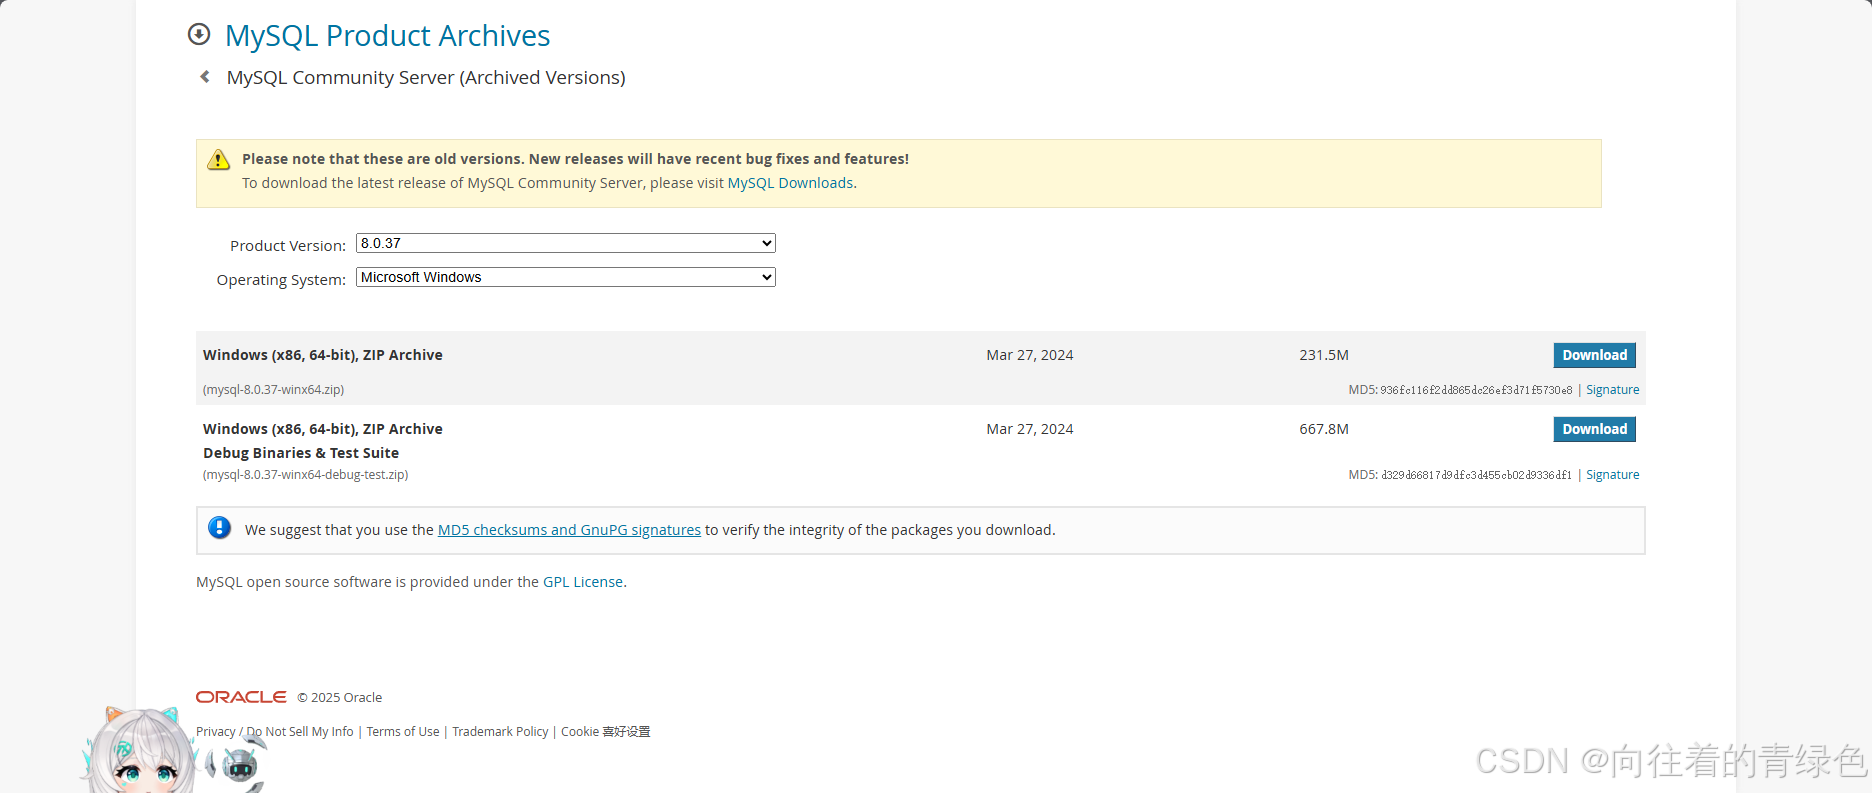This screenshot has width=1872, height=793.
Task: Click the © 2025 Oracle copyright text
Action: [339, 698]
